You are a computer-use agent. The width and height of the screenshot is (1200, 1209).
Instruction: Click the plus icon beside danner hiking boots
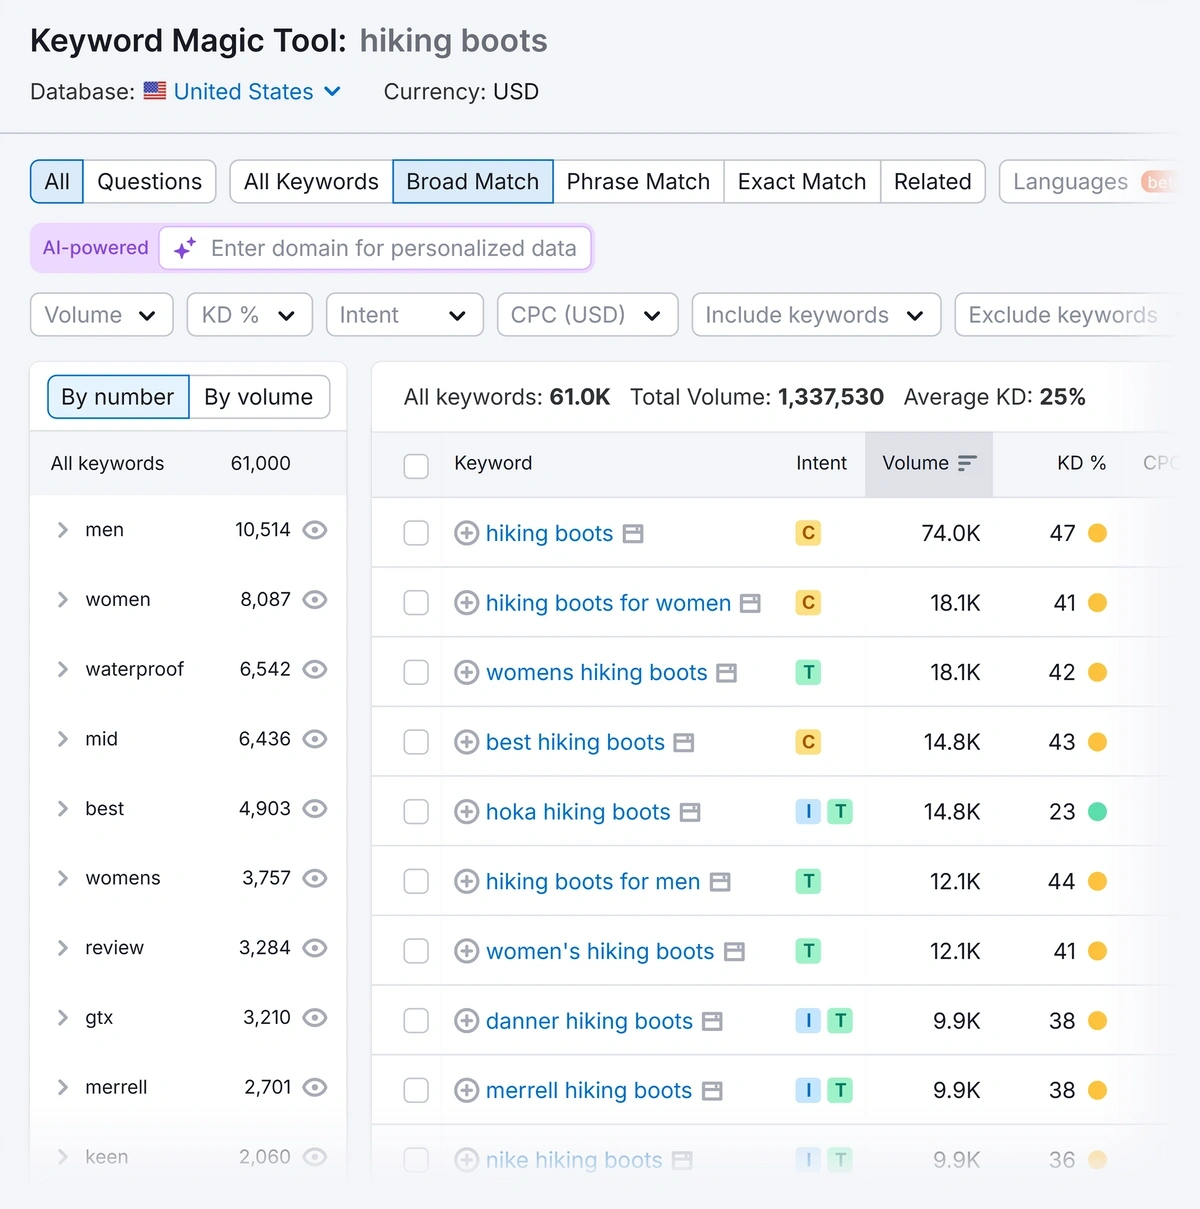(466, 1021)
